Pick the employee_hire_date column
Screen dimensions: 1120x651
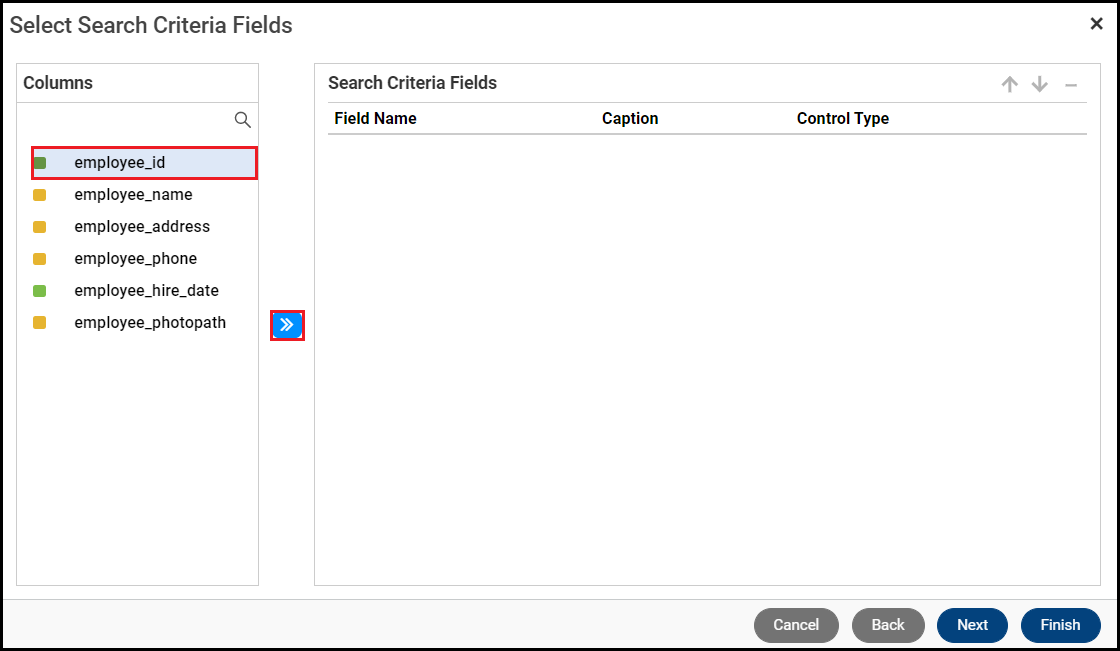click(146, 291)
